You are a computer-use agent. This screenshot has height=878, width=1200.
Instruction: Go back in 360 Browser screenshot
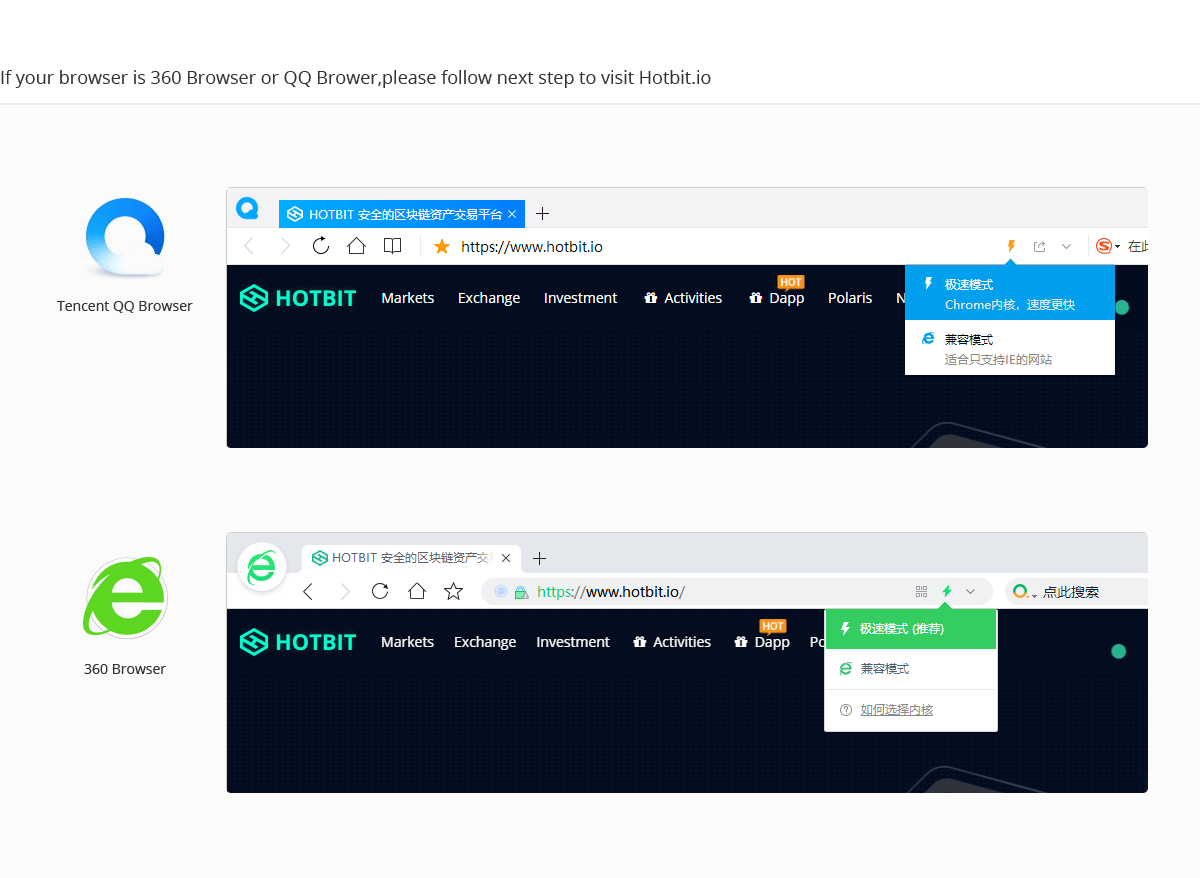point(308,591)
